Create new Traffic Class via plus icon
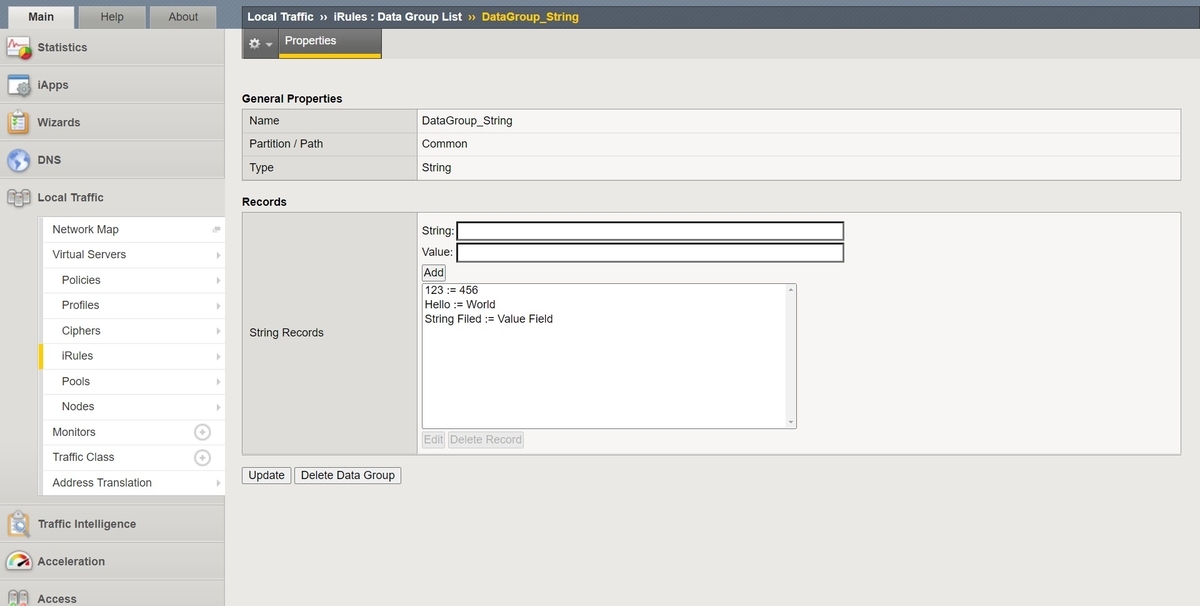Viewport: 1200px width, 606px height. pyautogui.click(x=202, y=457)
